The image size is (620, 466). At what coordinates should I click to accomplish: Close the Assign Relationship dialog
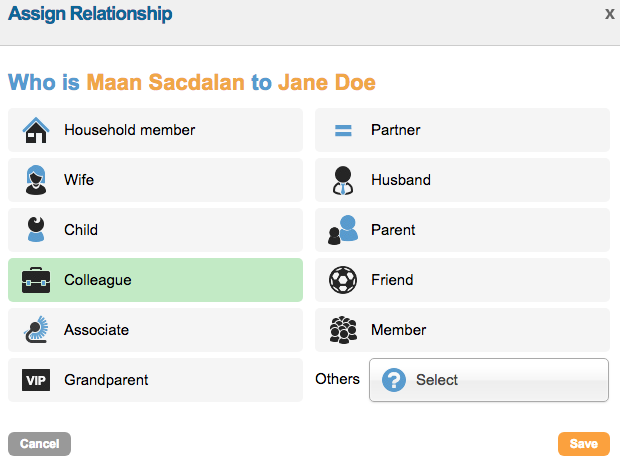coord(609,14)
